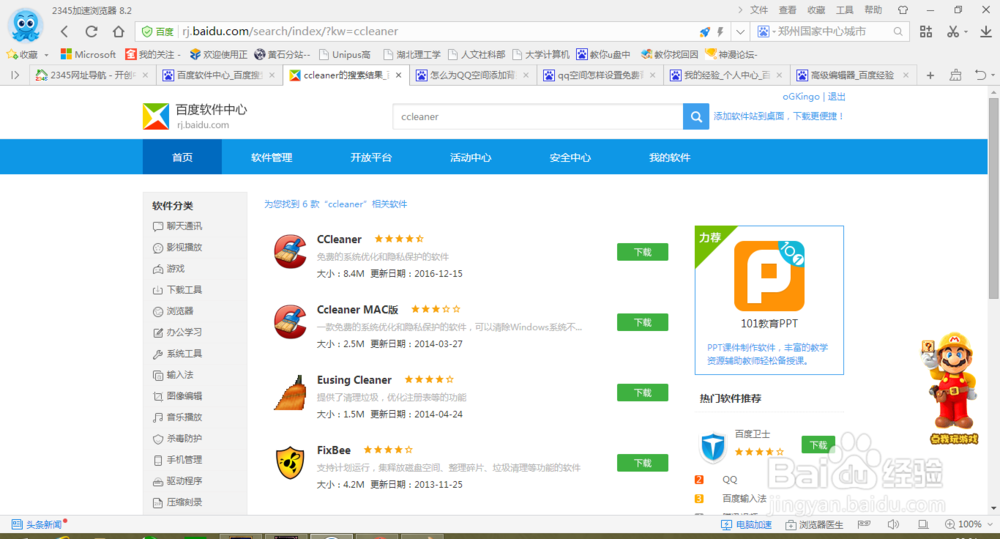Go back with the browser back arrow
Screen dimensions: 1000x539
pyautogui.click(x=64, y=31)
